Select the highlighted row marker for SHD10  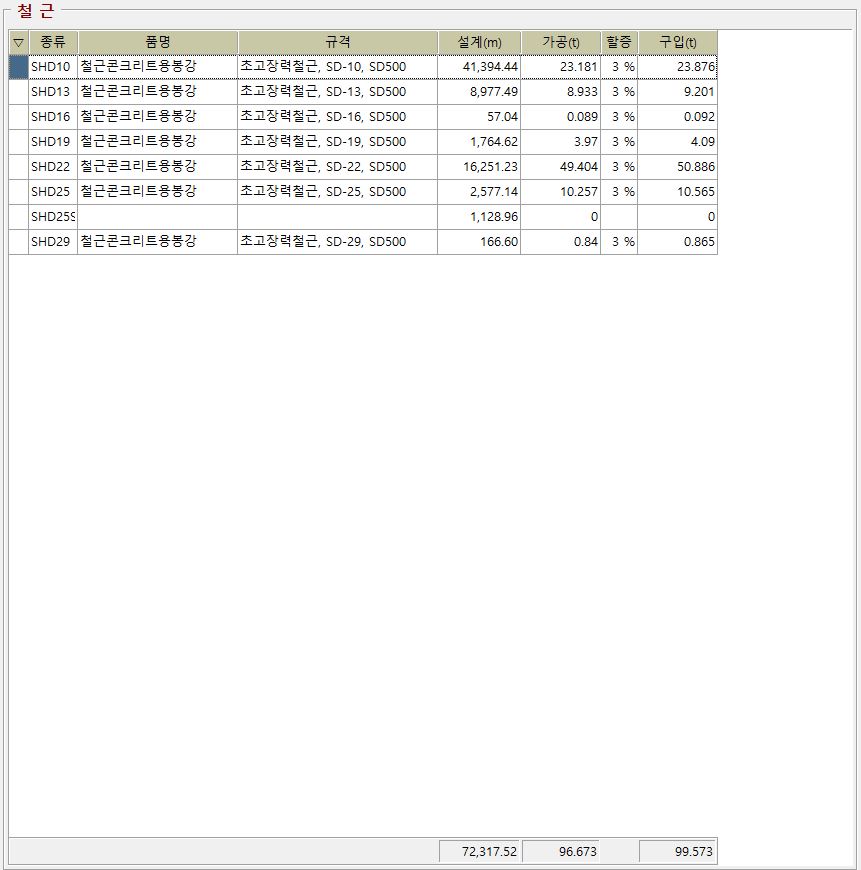[18, 67]
